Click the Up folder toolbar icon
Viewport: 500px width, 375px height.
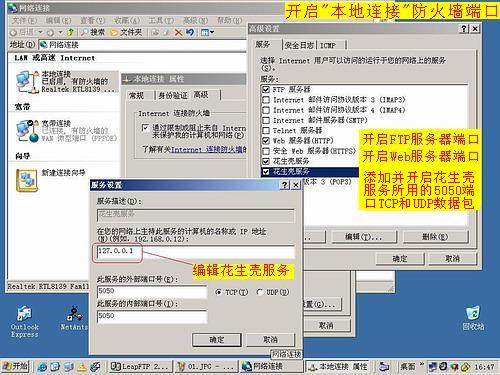70,32
